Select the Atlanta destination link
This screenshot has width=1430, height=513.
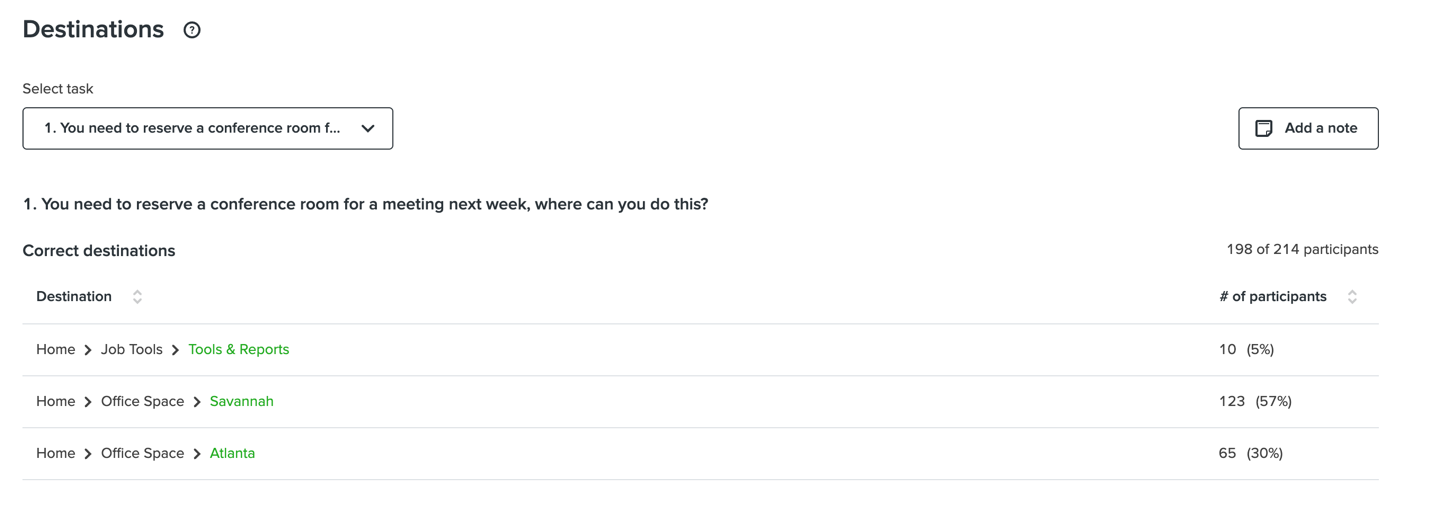pos(232,454)
